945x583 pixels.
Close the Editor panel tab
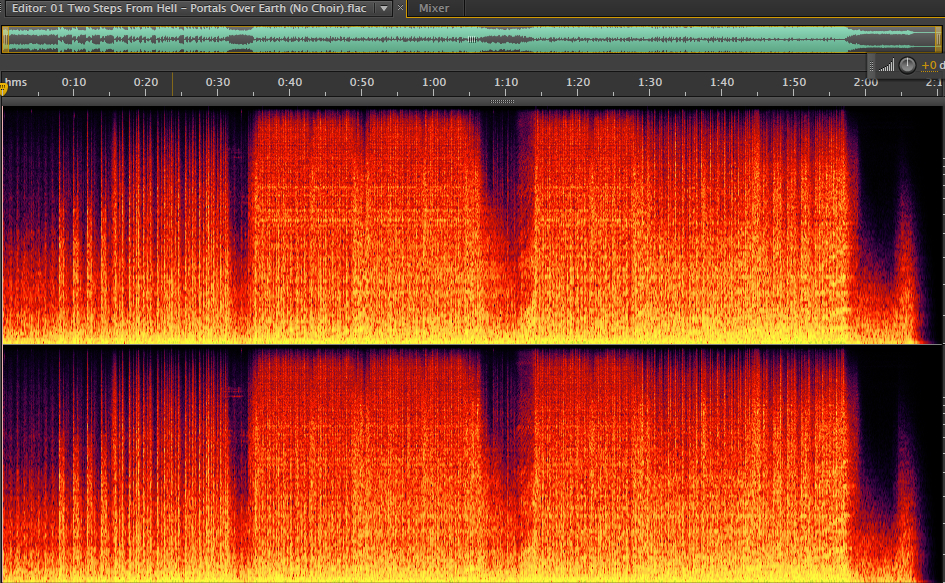(x=400, y=8)
